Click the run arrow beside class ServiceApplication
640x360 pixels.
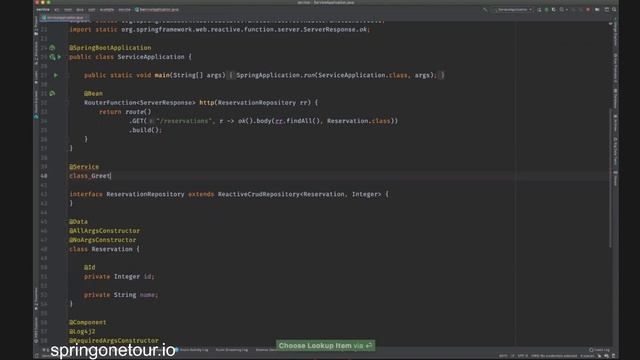(59, 57)
